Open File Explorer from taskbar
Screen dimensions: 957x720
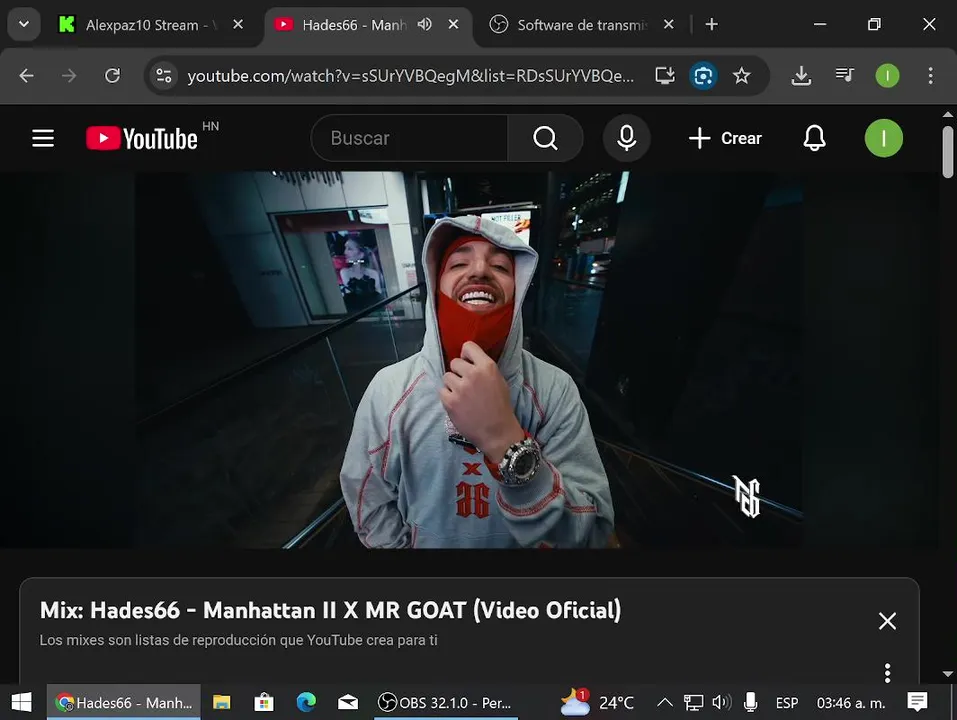click(x=222, y=702)
